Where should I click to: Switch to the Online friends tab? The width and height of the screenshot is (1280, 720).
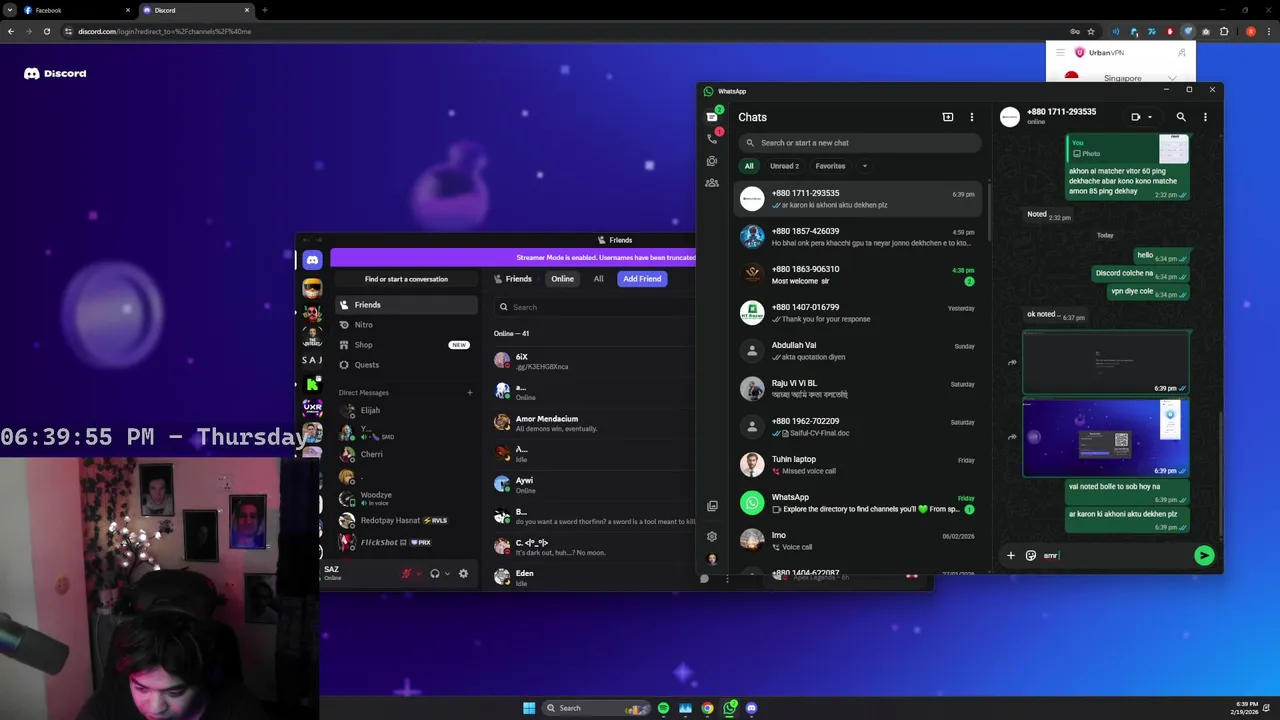pyautogui.click(x=562, y=279)
